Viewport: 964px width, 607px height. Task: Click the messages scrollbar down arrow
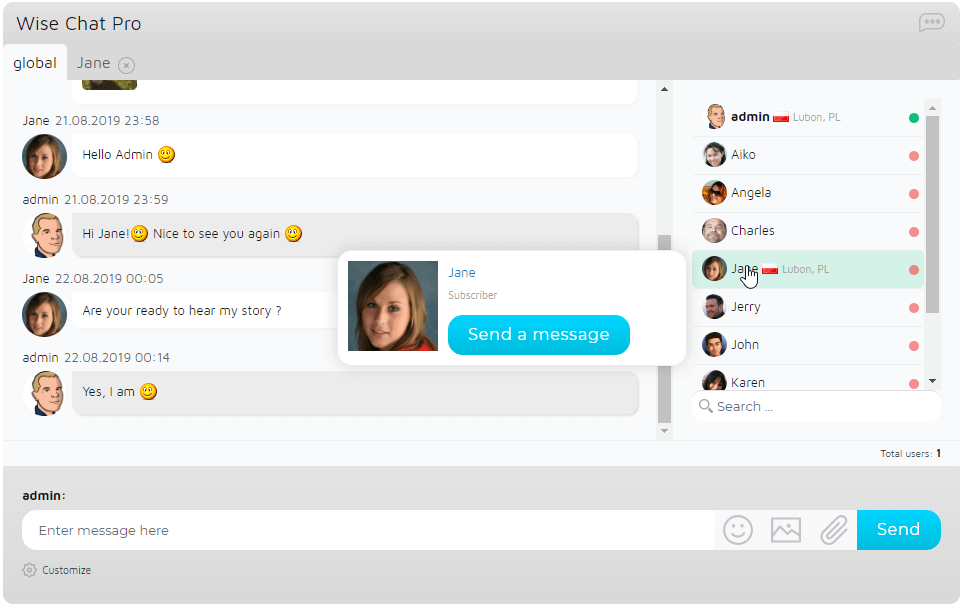(664, 431)
